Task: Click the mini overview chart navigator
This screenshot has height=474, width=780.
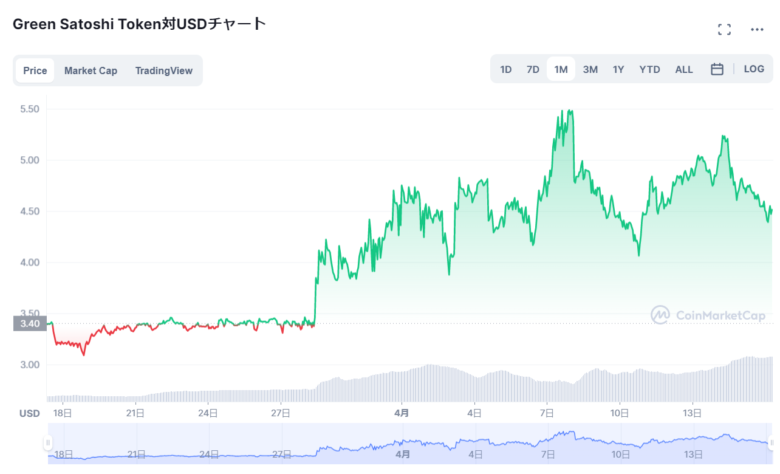Action: click(410, 443)
